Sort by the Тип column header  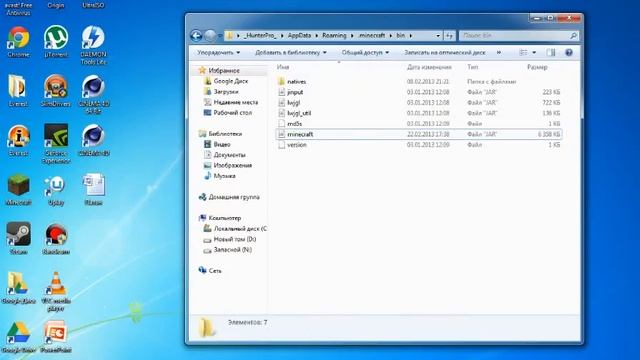(473, 67)
